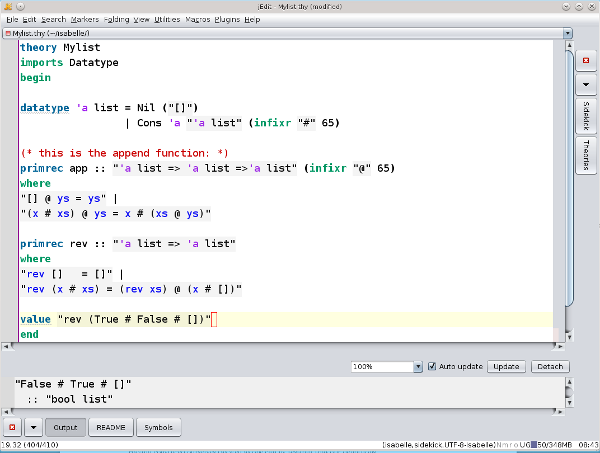This screenshot has height=453, width=600.
Task: Click the editor vertical scrollbar track
Action: 567,200
